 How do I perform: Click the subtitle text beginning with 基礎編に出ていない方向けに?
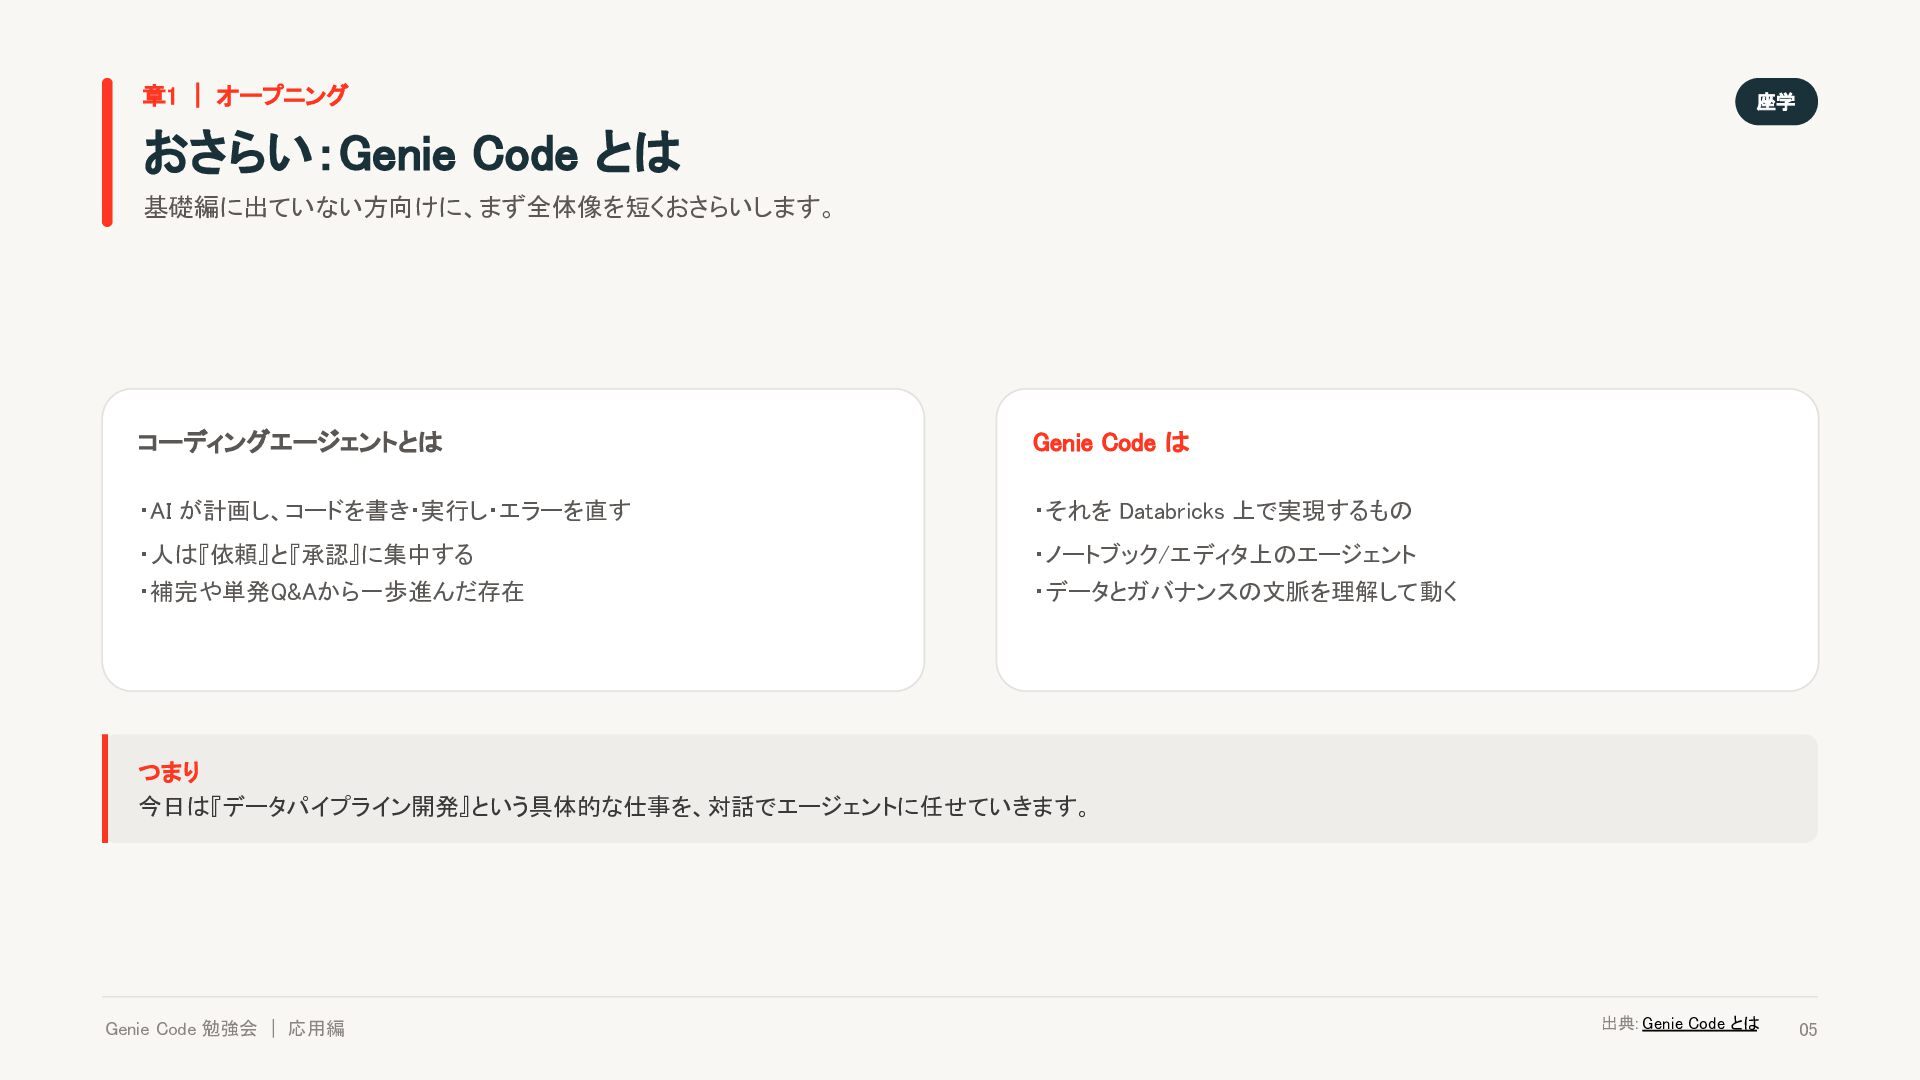click(489, 207)
